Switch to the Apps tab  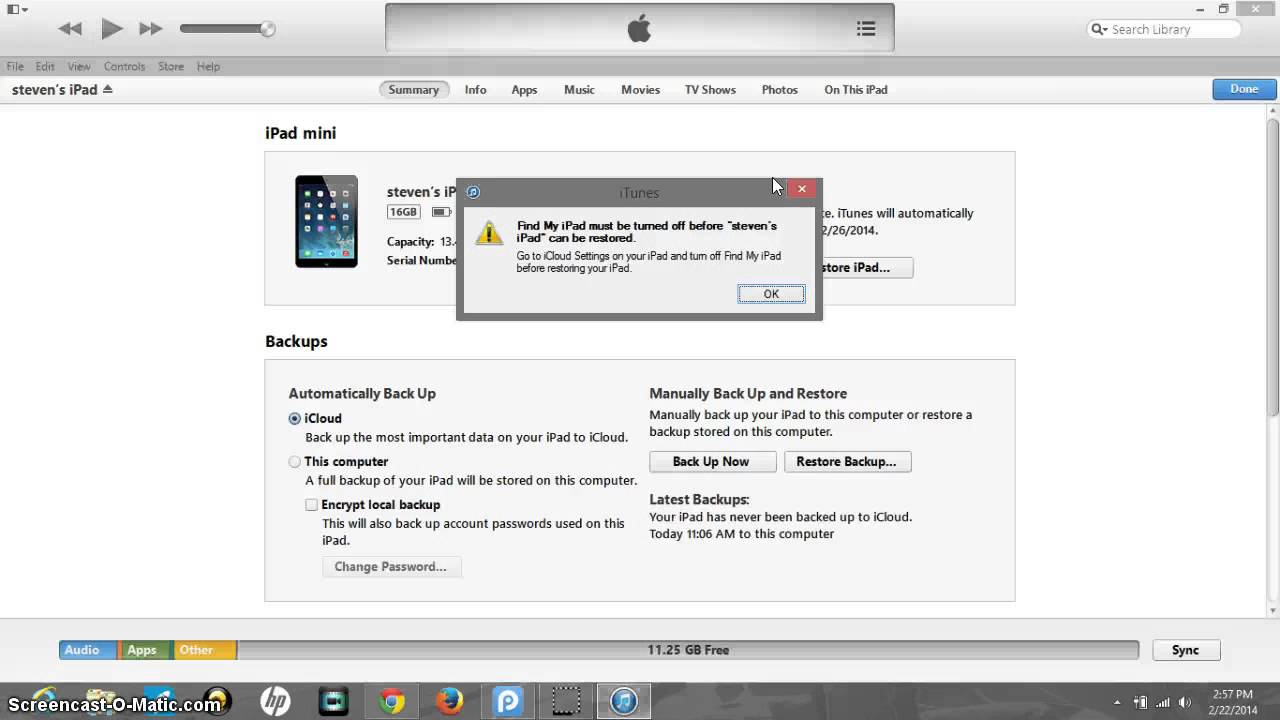(524, 89)
